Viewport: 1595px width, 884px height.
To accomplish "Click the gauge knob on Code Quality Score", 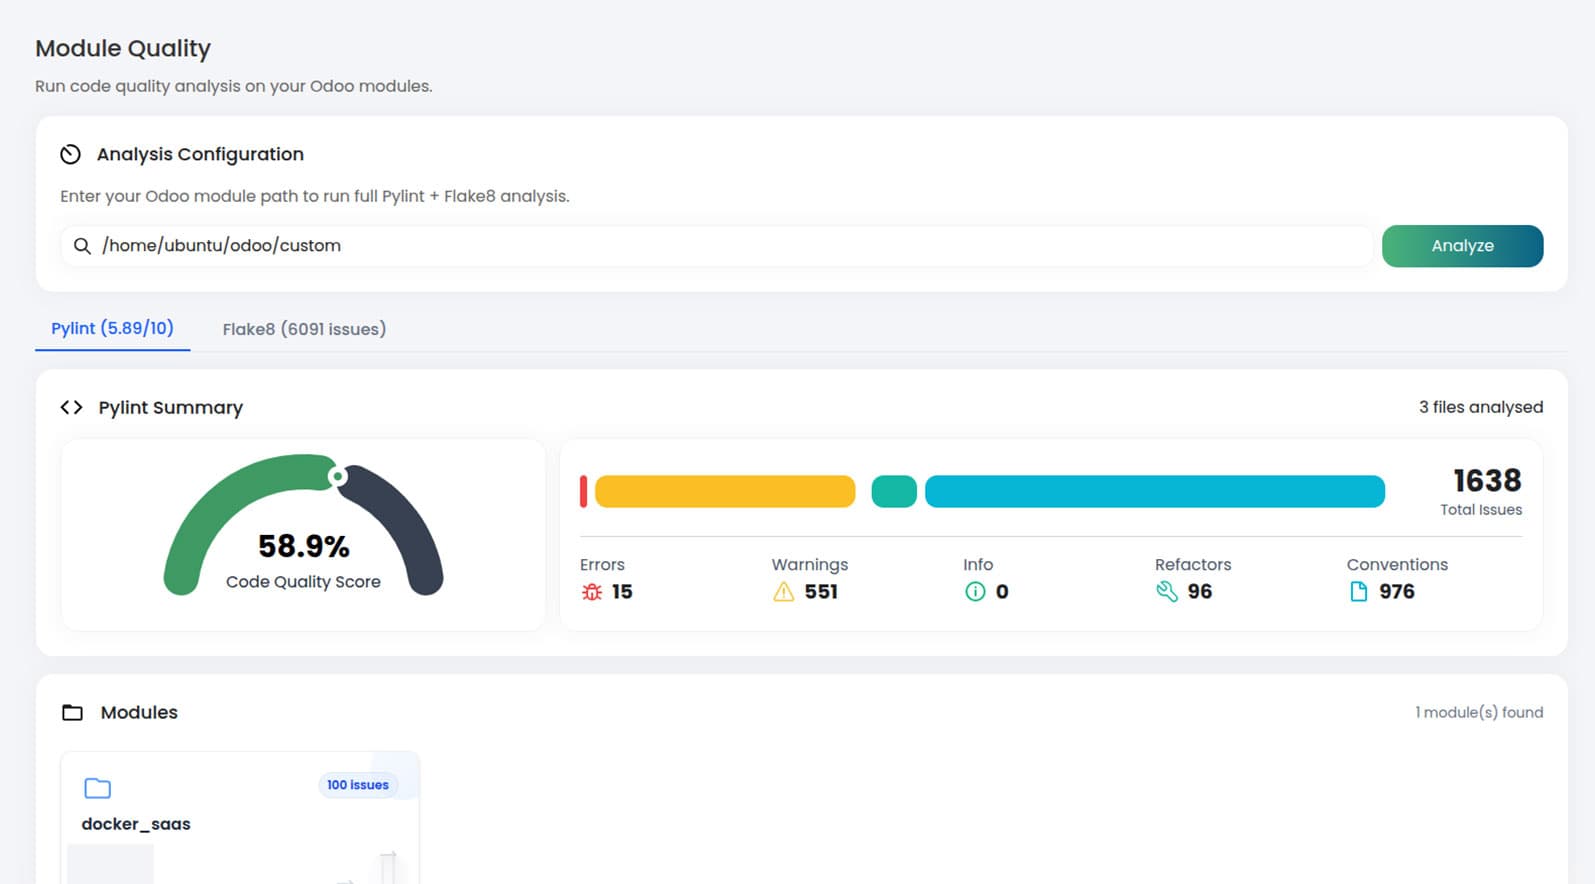I will click(338, 477).
